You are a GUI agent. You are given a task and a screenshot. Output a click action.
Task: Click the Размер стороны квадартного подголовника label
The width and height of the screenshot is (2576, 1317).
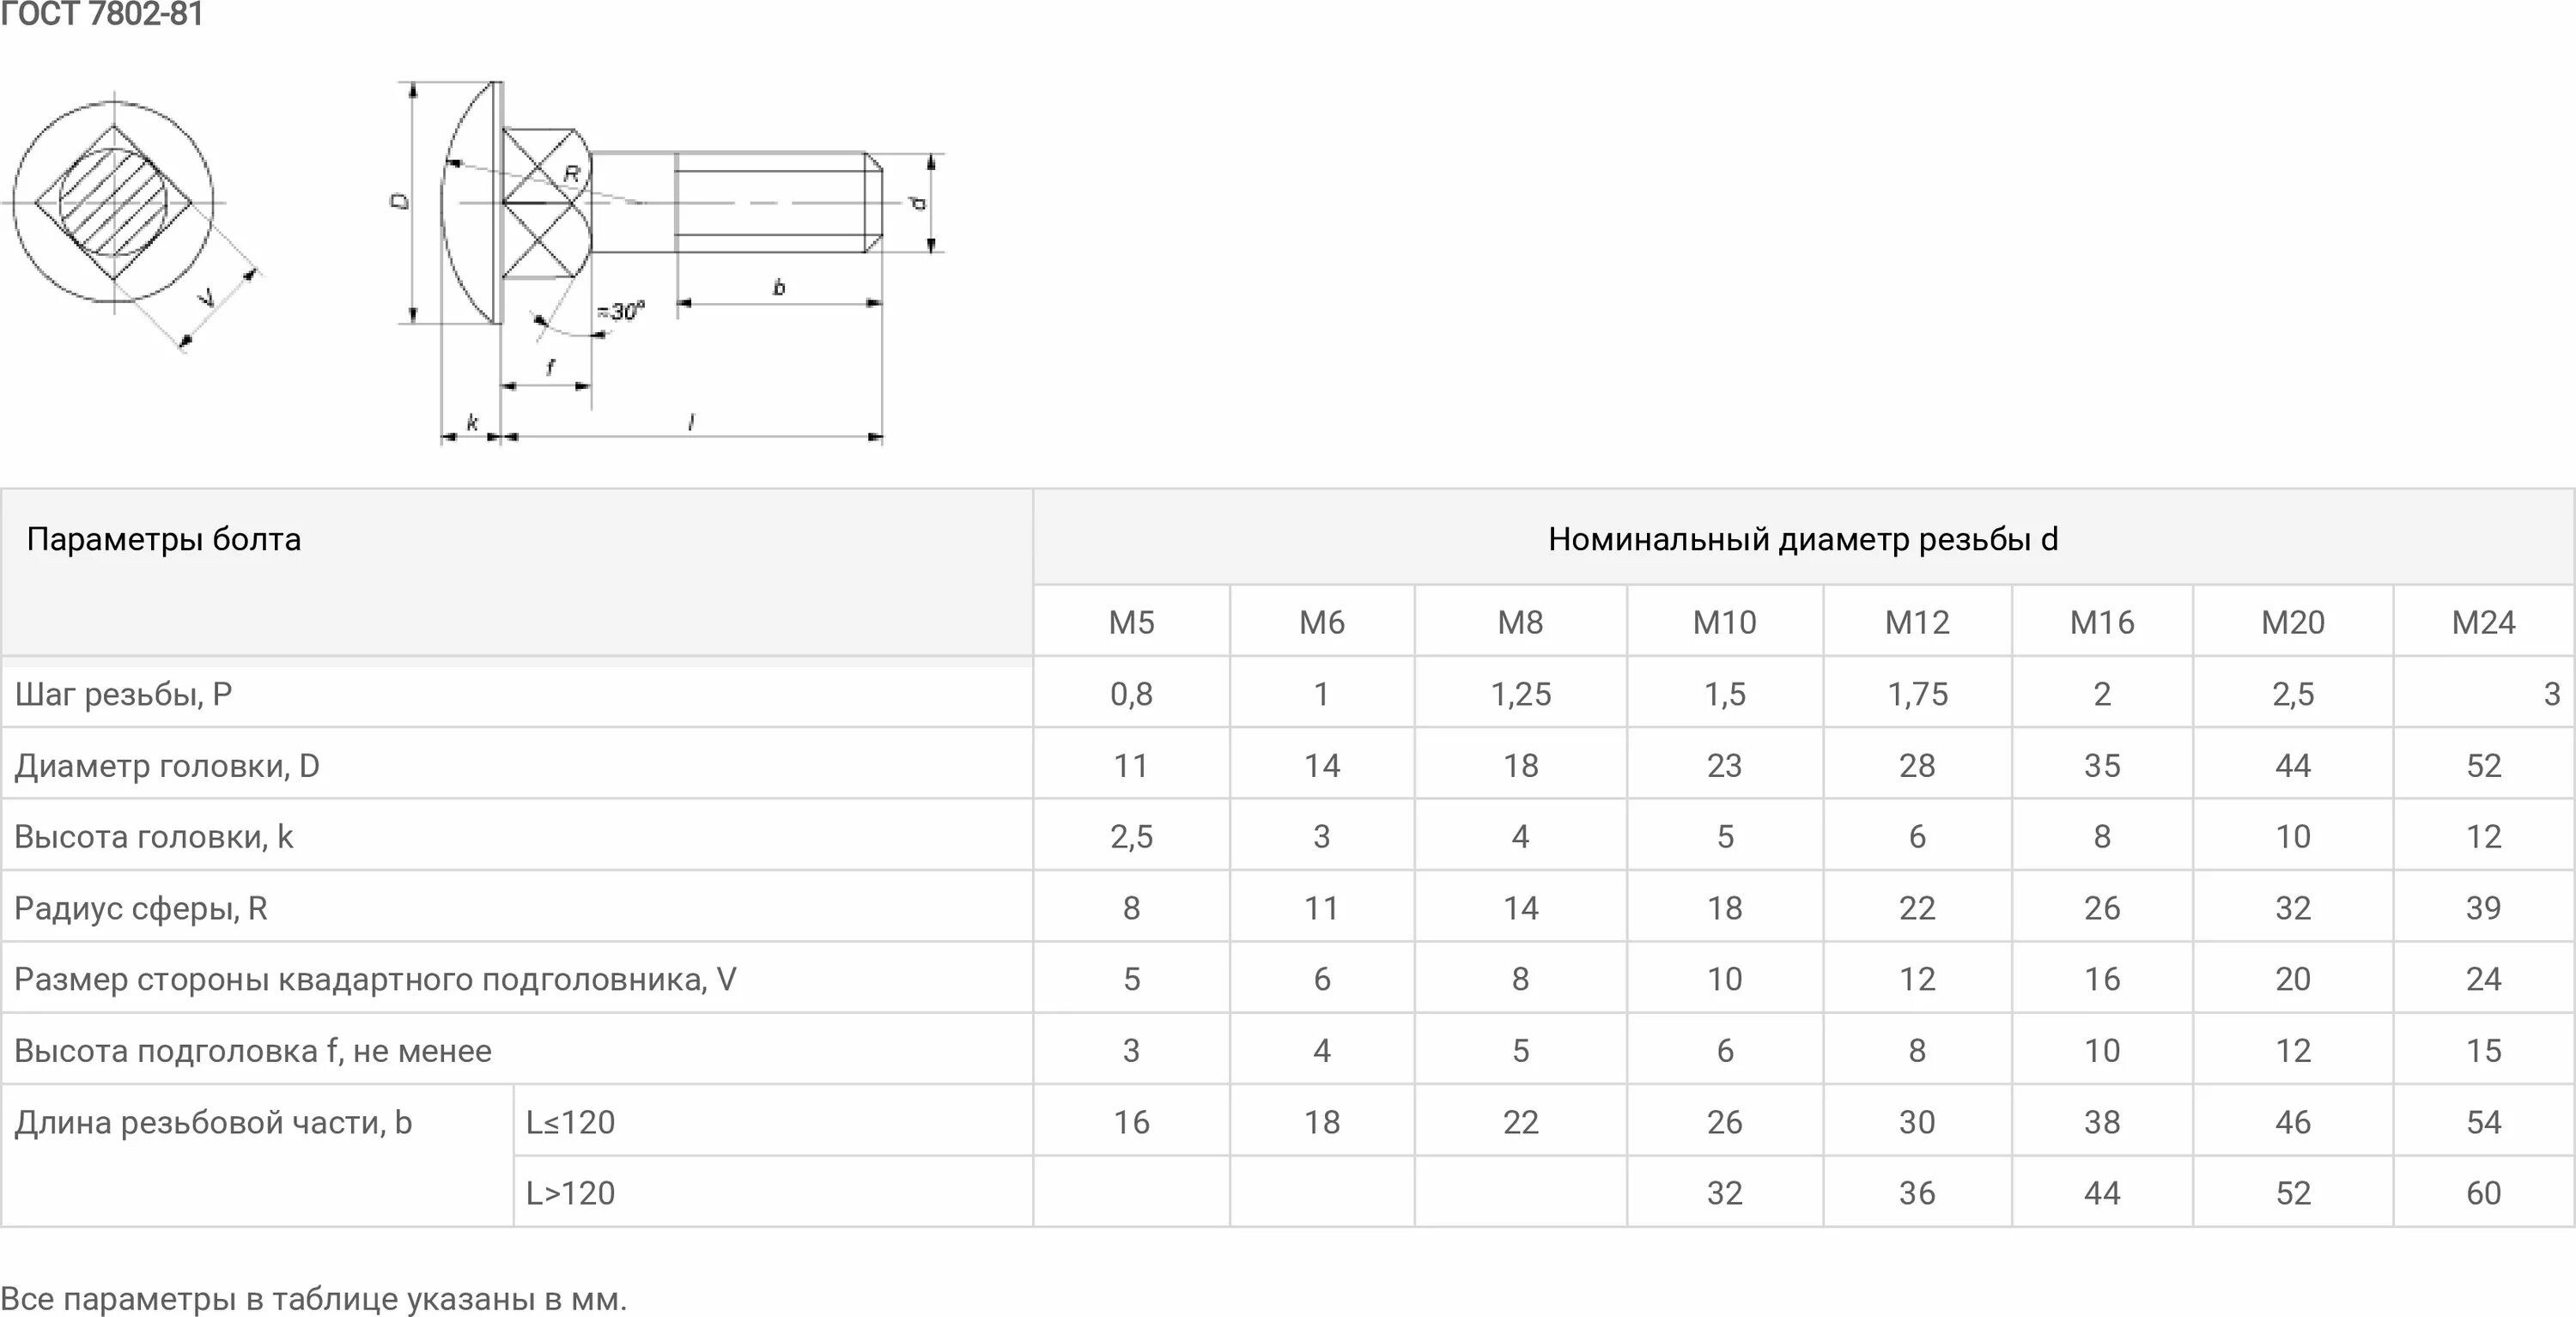pyautogui.click(x=375, y=979)
